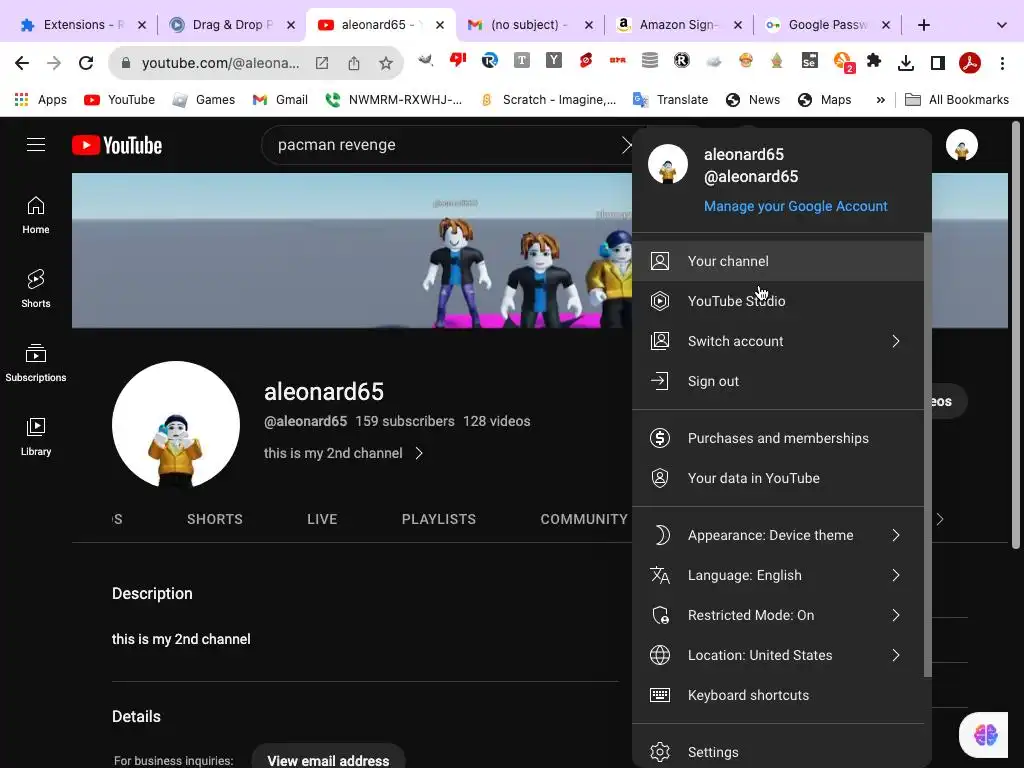
Task: Switch to the LIVE channel tab
Action: (322, 519)
